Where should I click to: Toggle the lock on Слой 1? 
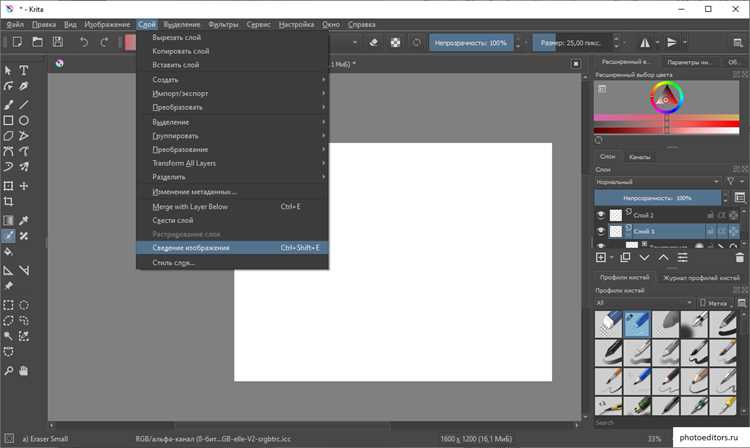(x=711, y=232)
